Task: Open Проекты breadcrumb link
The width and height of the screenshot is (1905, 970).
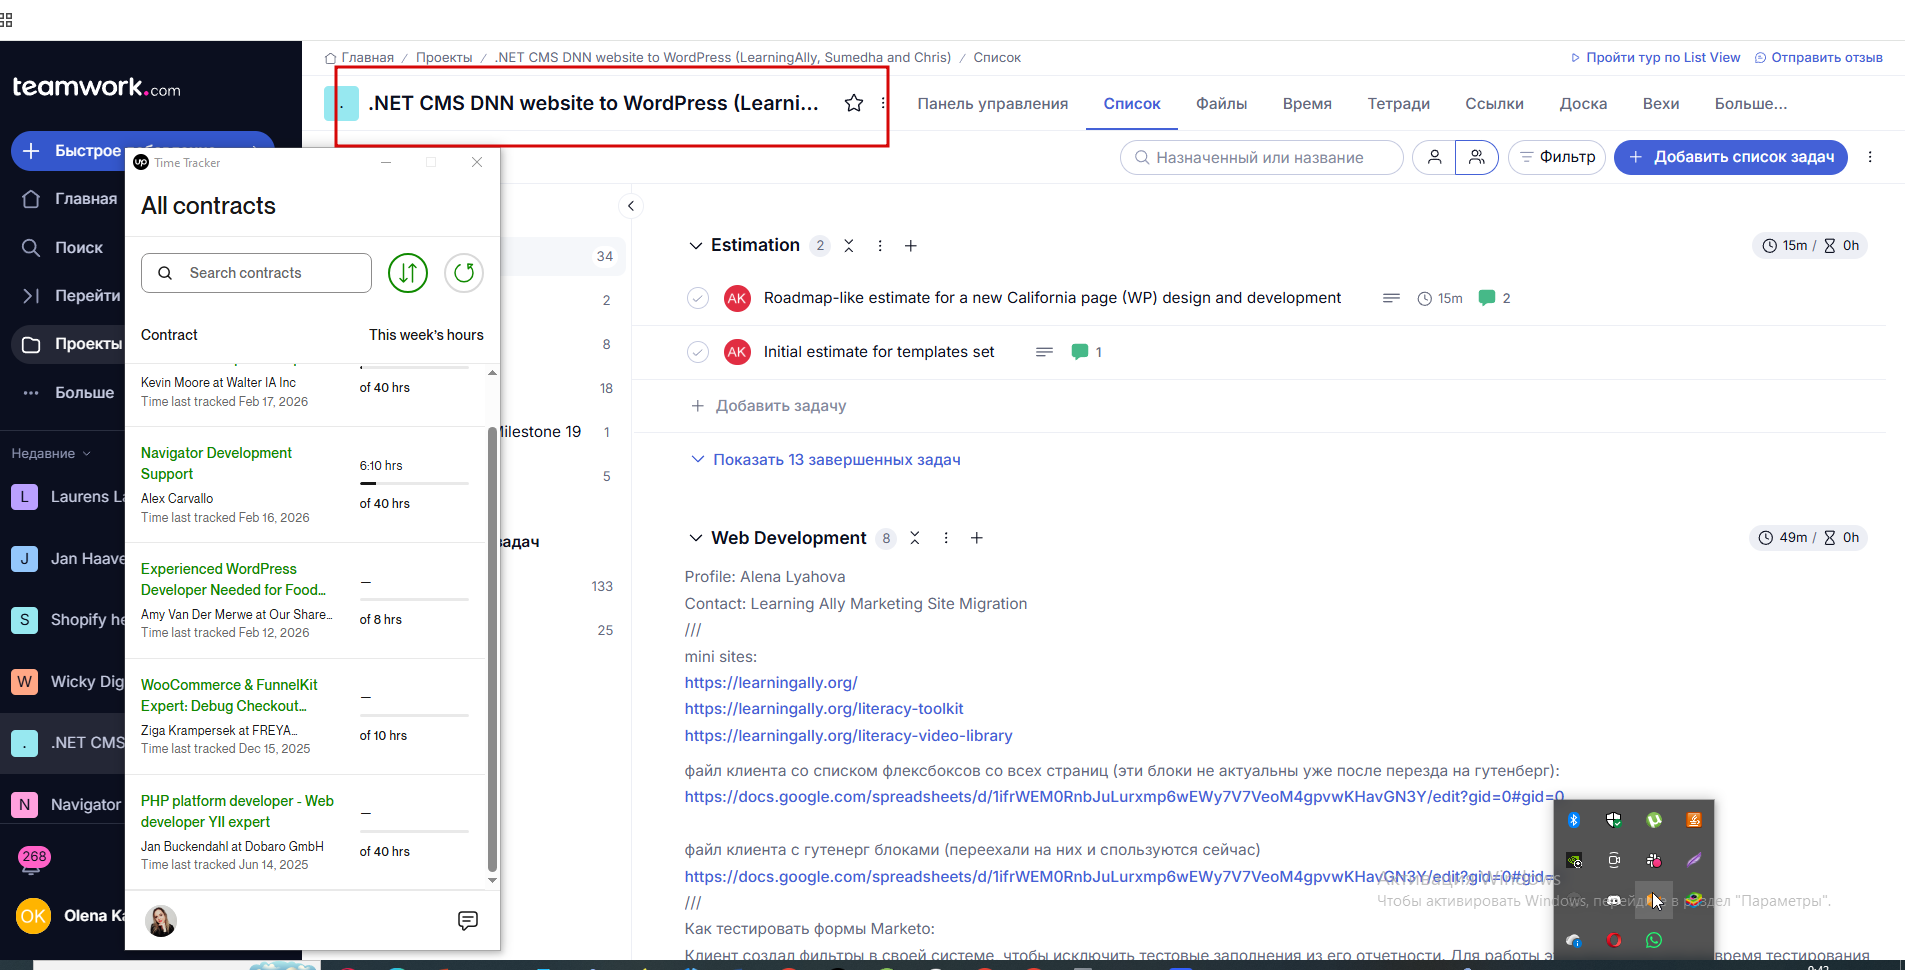Action: point(444,57)
